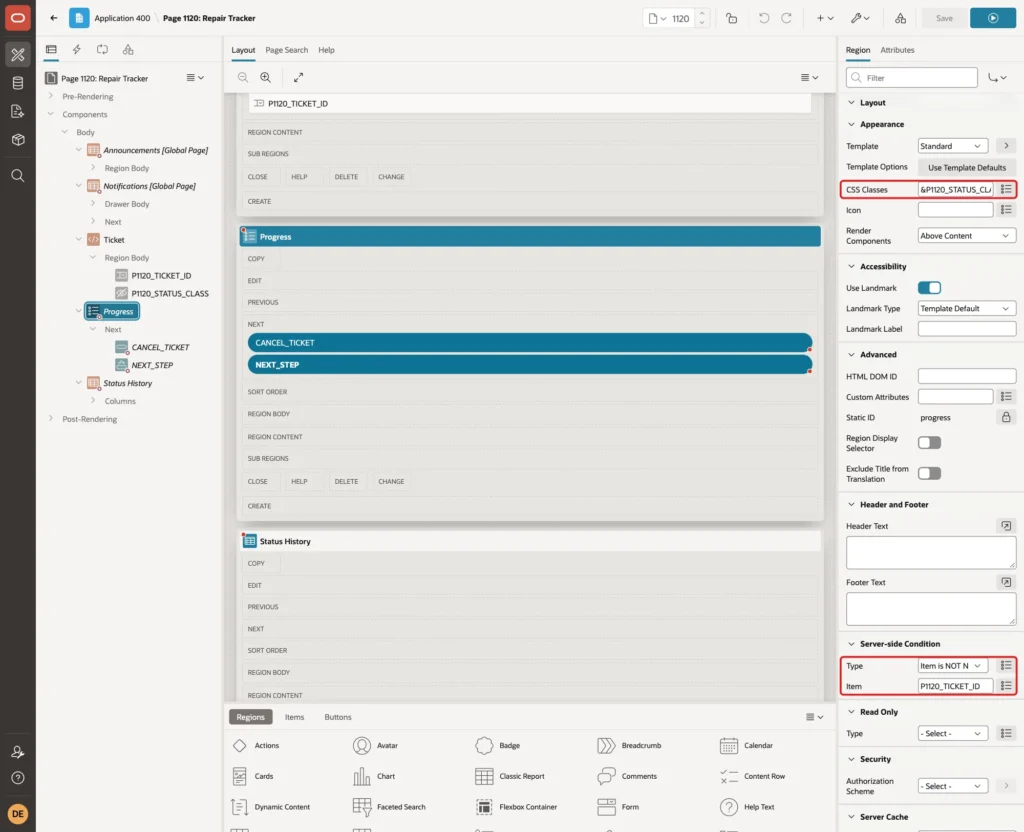1024x832 pixels.
Task: Redo the last change
Action: point(786,18)
